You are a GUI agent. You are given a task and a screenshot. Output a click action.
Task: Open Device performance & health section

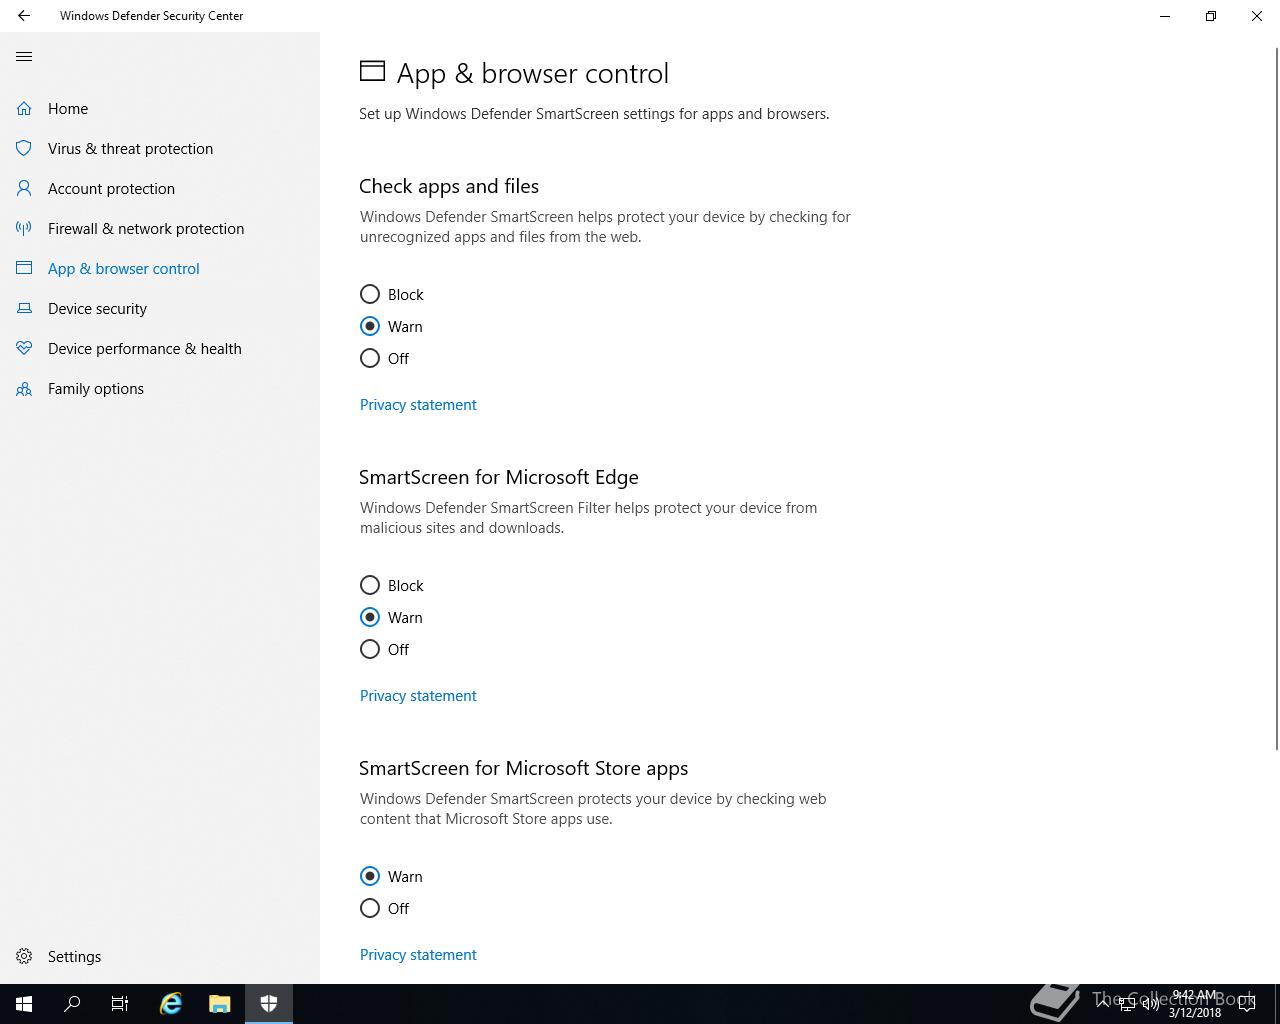145,348
